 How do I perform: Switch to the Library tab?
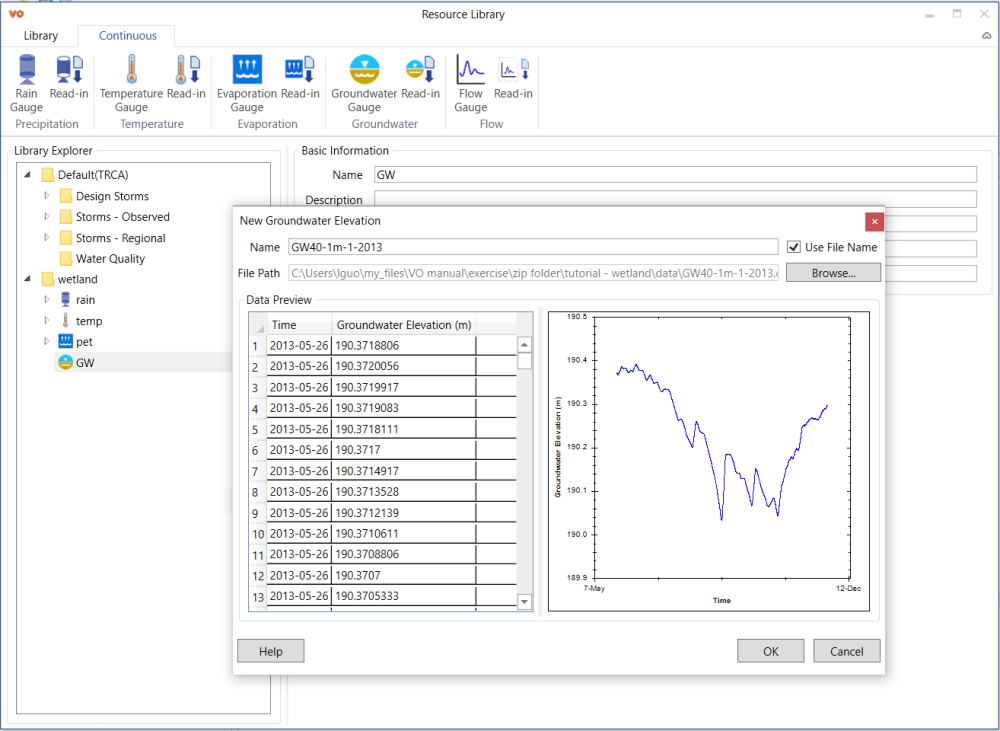pyautogui.click(x=41, y=36)
